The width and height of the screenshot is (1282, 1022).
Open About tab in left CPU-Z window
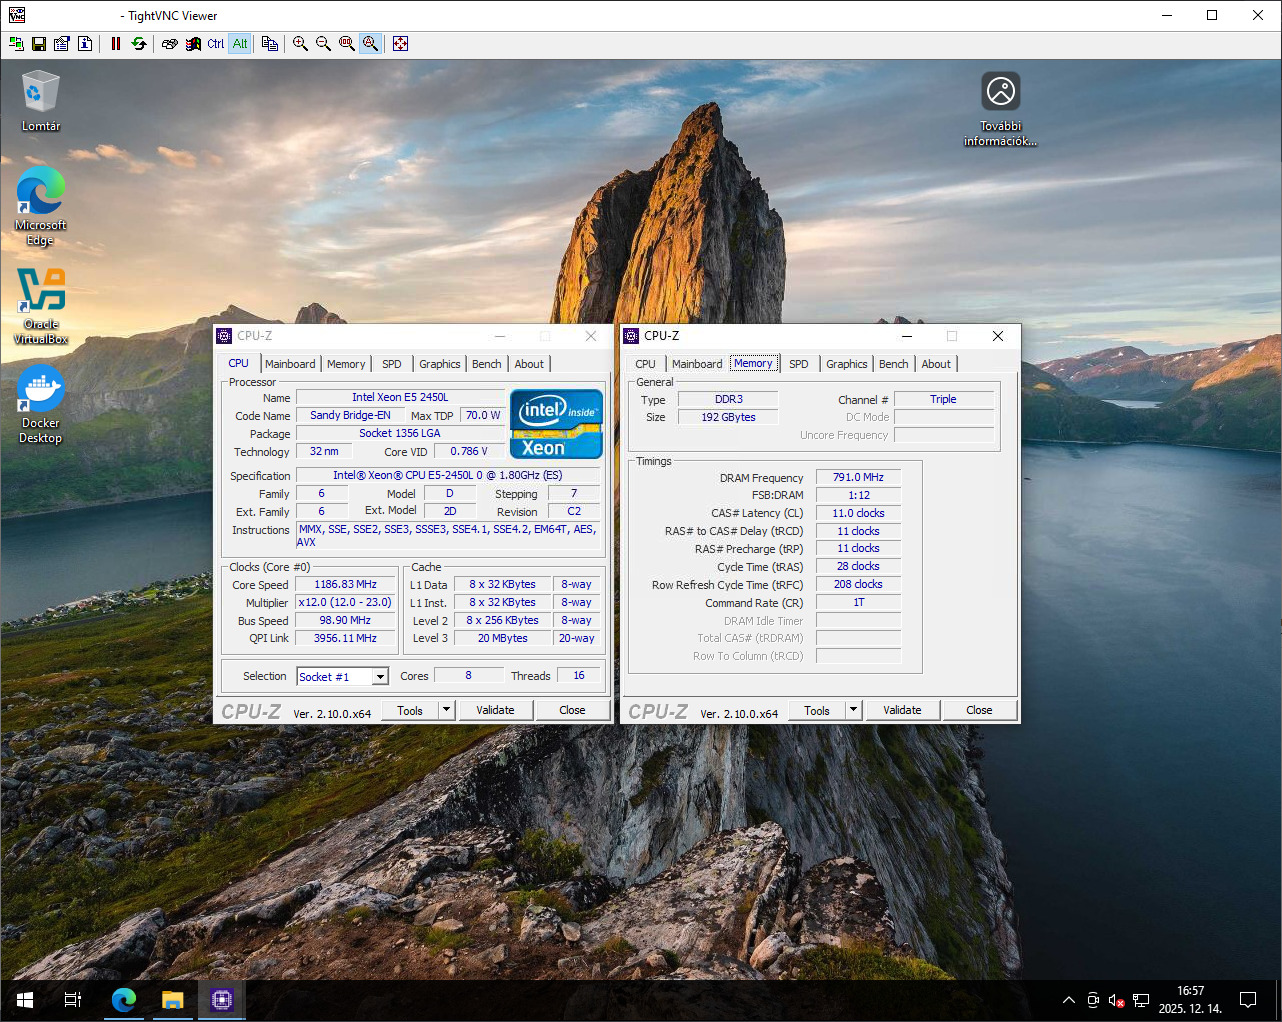coord(529,364)
